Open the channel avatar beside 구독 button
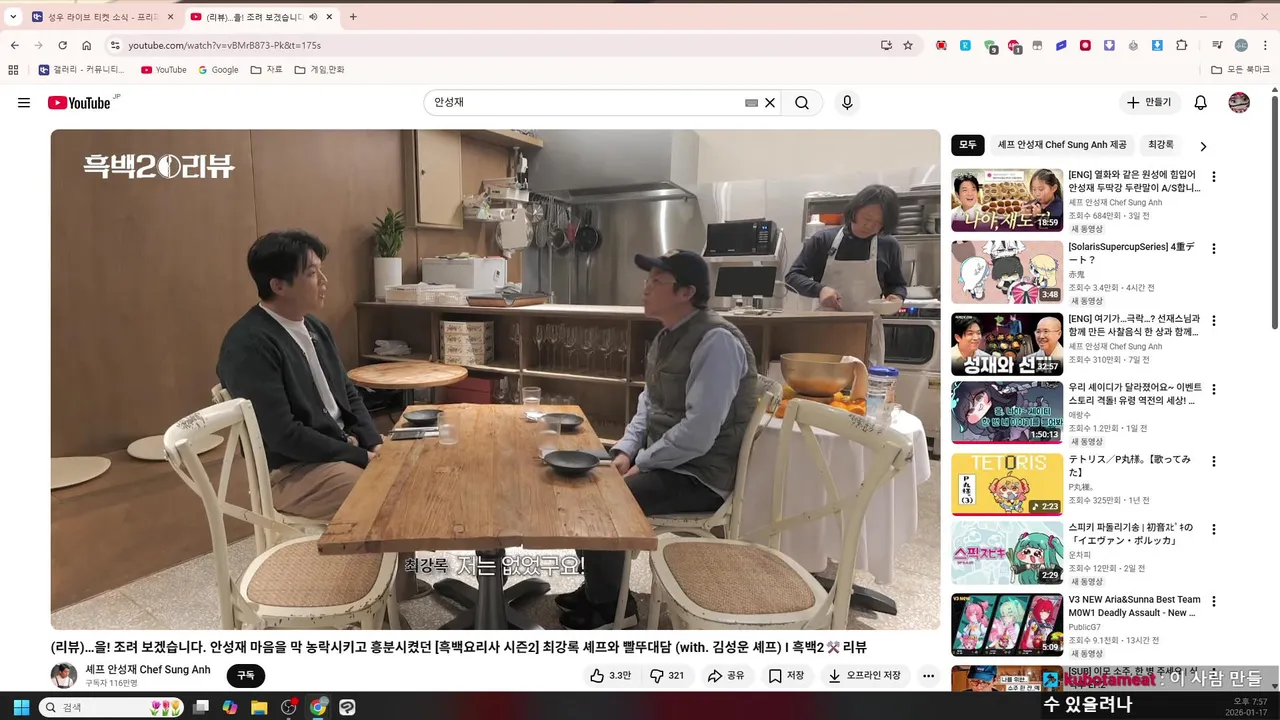Image resolution: width=1280 pixels, height=720 pixels. (64, 676)
